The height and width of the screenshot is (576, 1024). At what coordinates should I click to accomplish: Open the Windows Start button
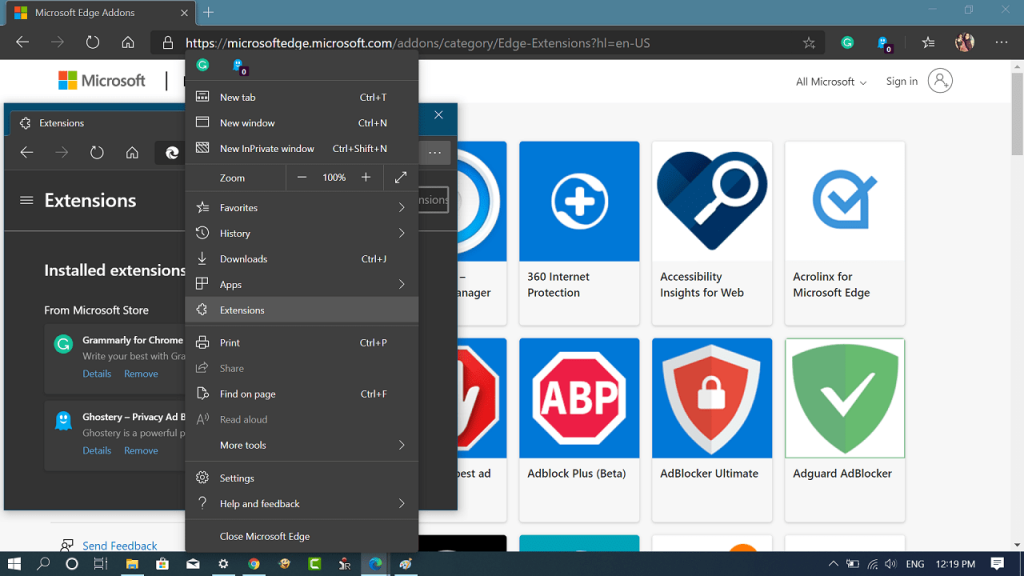(x=14, y=564)
